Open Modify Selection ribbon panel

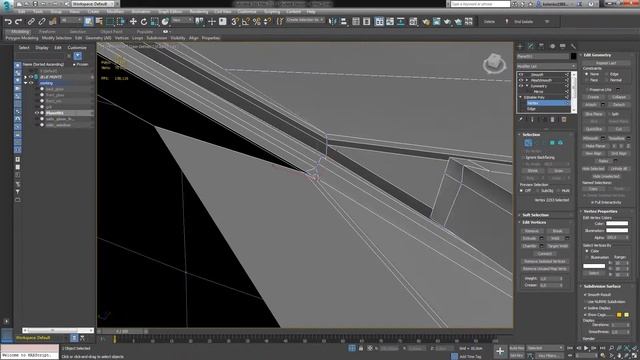click(57, 38)
